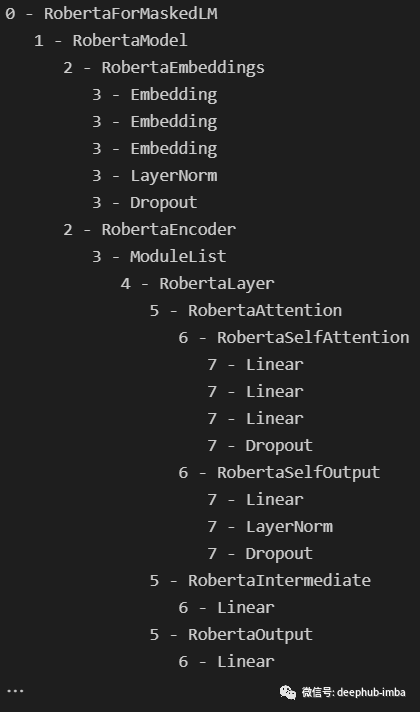Select the RobertaIntermediate line
Viewport: 420px width, 712px height.
pyautogui.click(x=260, y=581)
